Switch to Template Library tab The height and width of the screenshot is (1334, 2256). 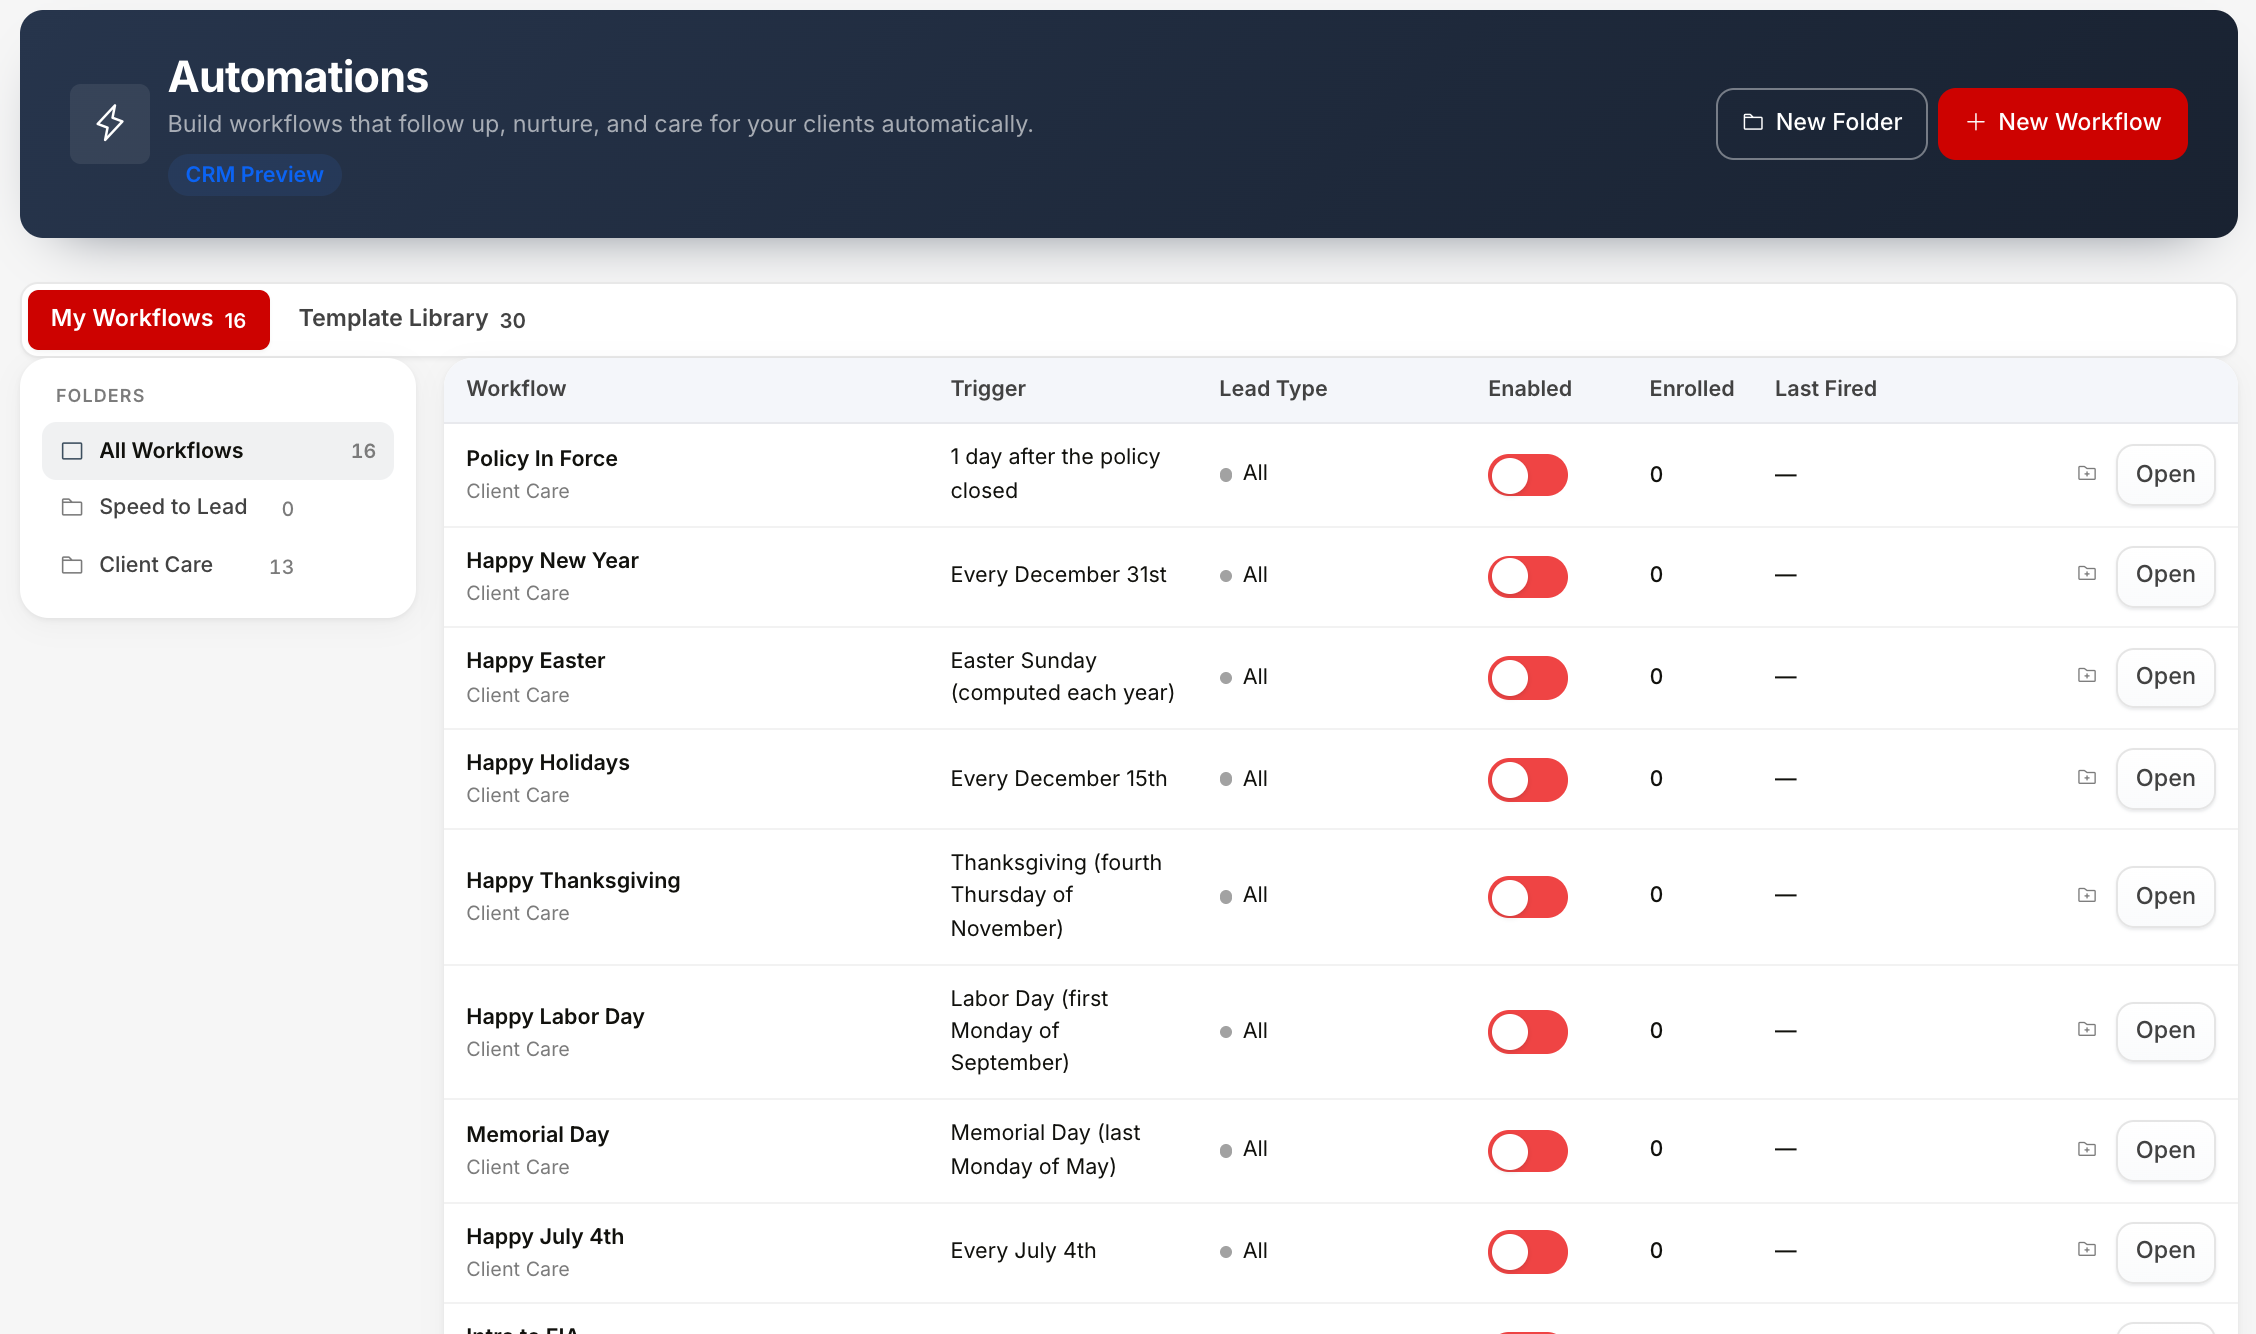412,319
